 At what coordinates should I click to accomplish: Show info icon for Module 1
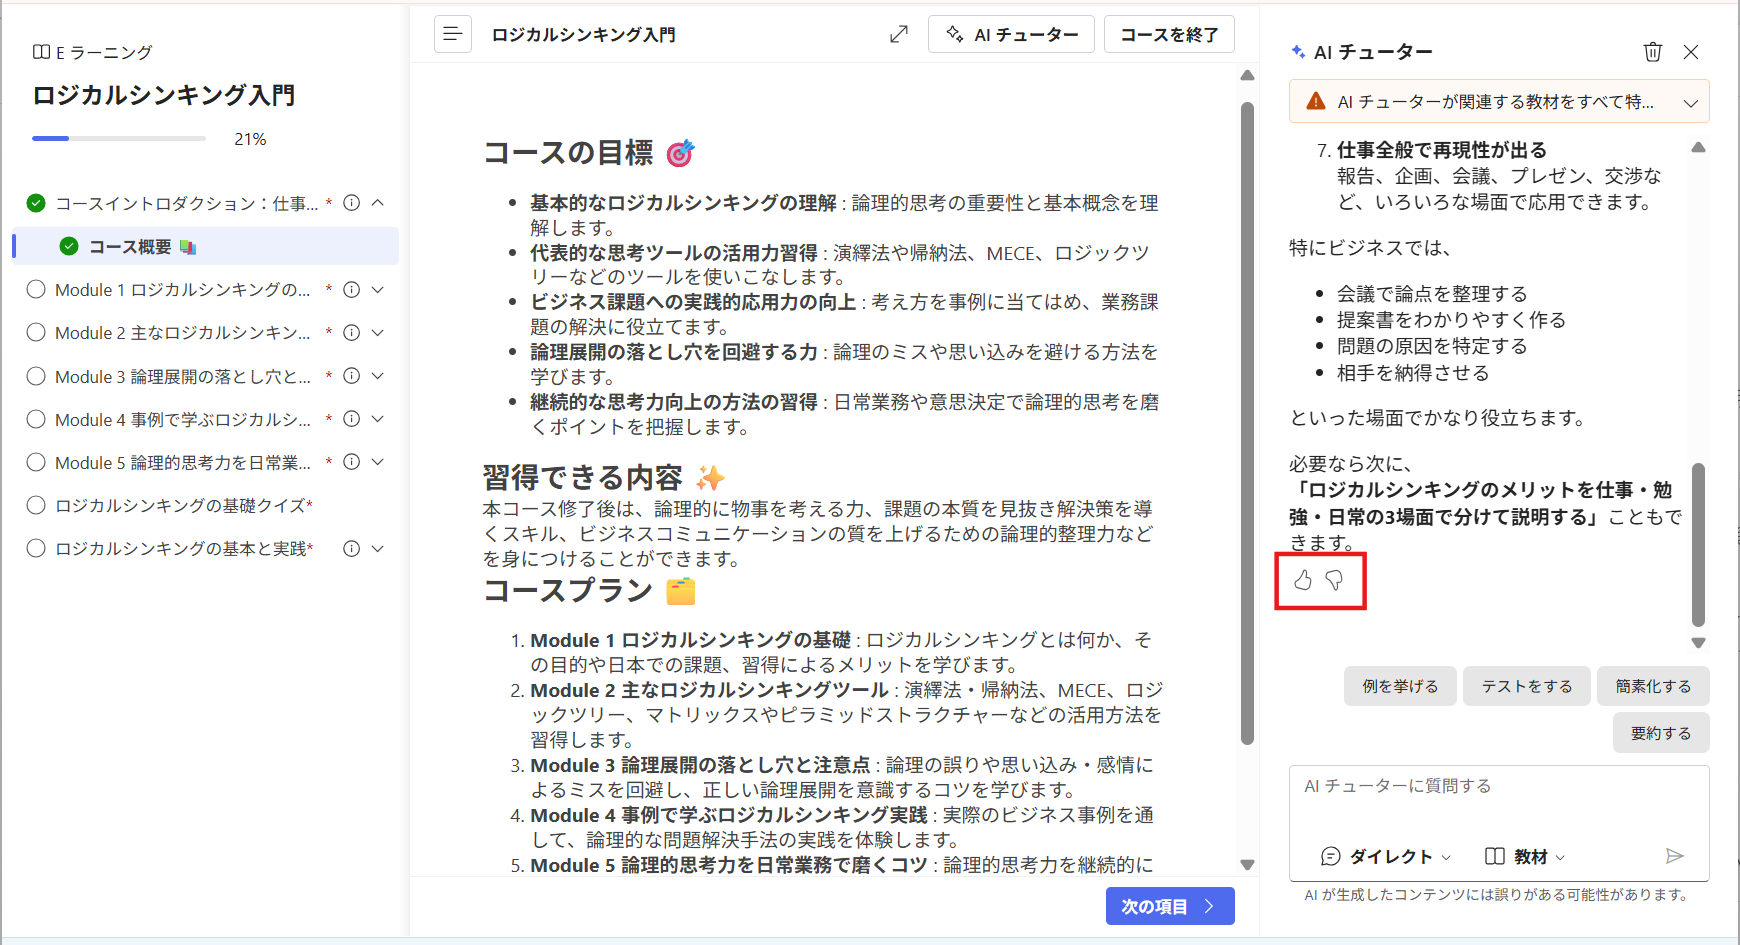coord(351,289)
